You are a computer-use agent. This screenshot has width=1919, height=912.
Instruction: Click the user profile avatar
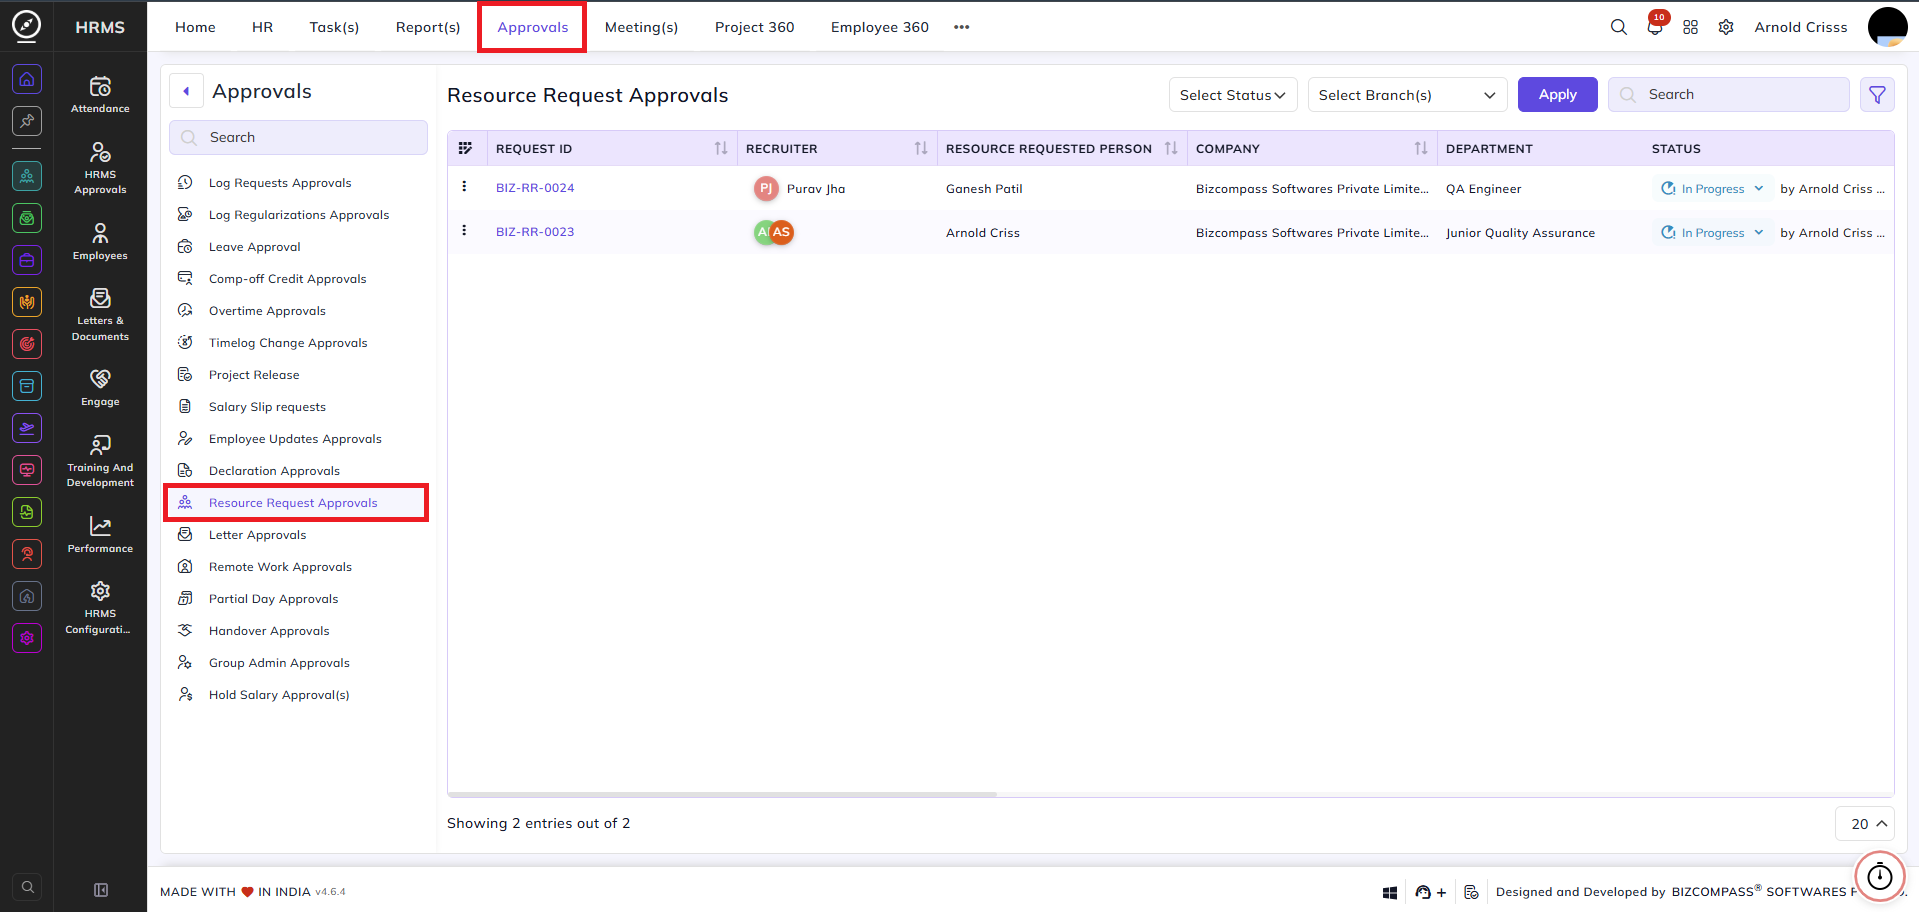[1887, 27]
